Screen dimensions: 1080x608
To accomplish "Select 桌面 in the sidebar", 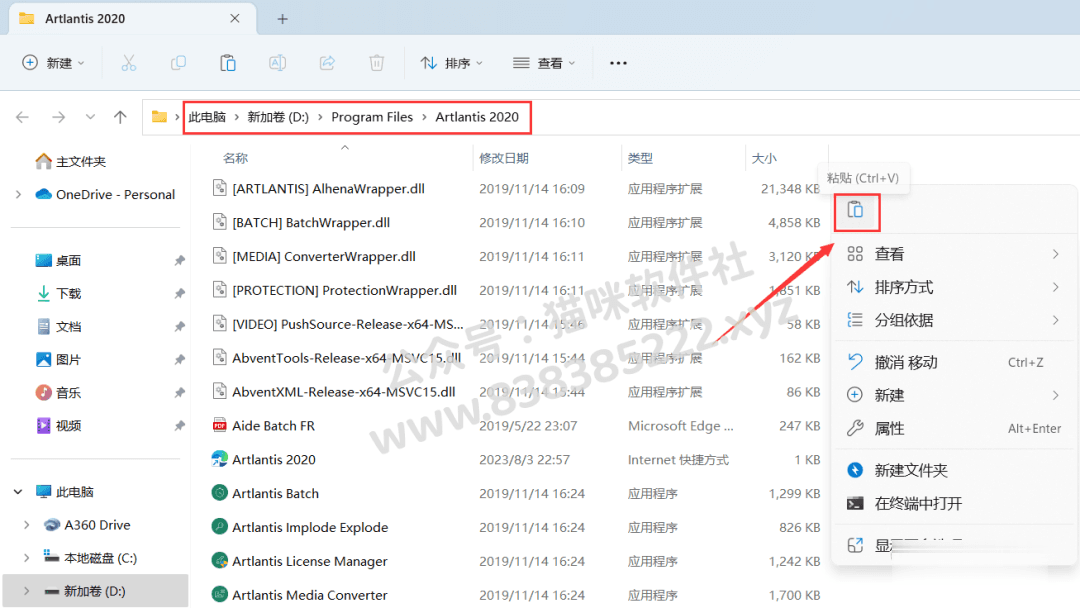I will [x=69, y=260].
